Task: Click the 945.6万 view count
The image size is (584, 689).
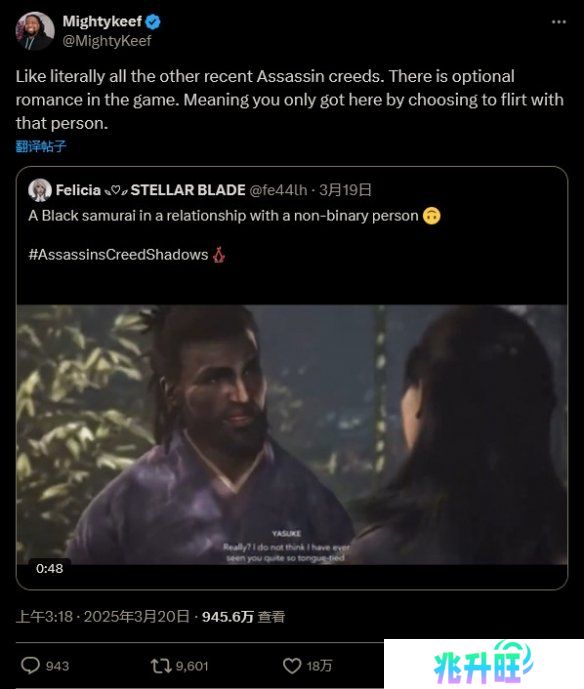Action: point(228,616)
